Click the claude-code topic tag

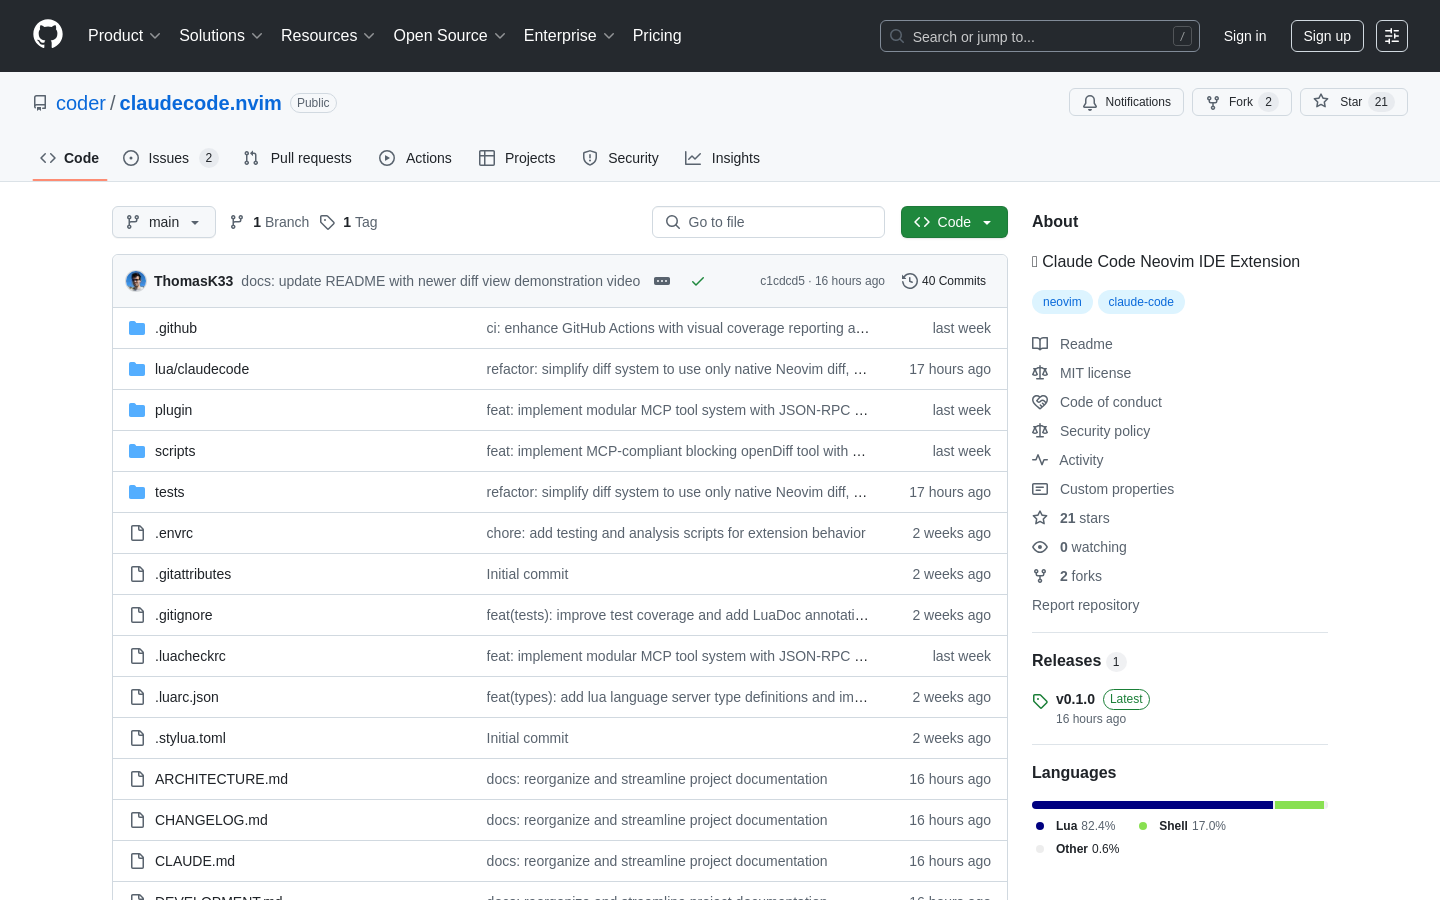pos(1141,302)
